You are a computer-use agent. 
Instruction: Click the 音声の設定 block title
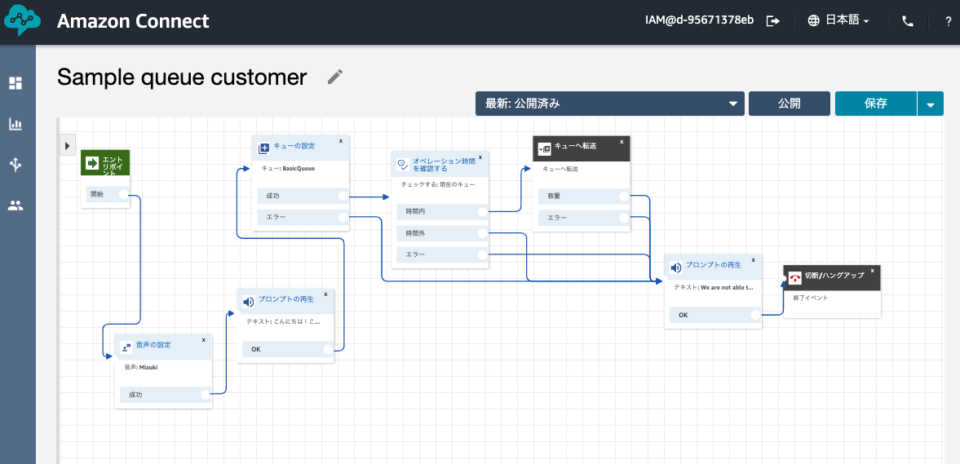click(x=153, y=345)
